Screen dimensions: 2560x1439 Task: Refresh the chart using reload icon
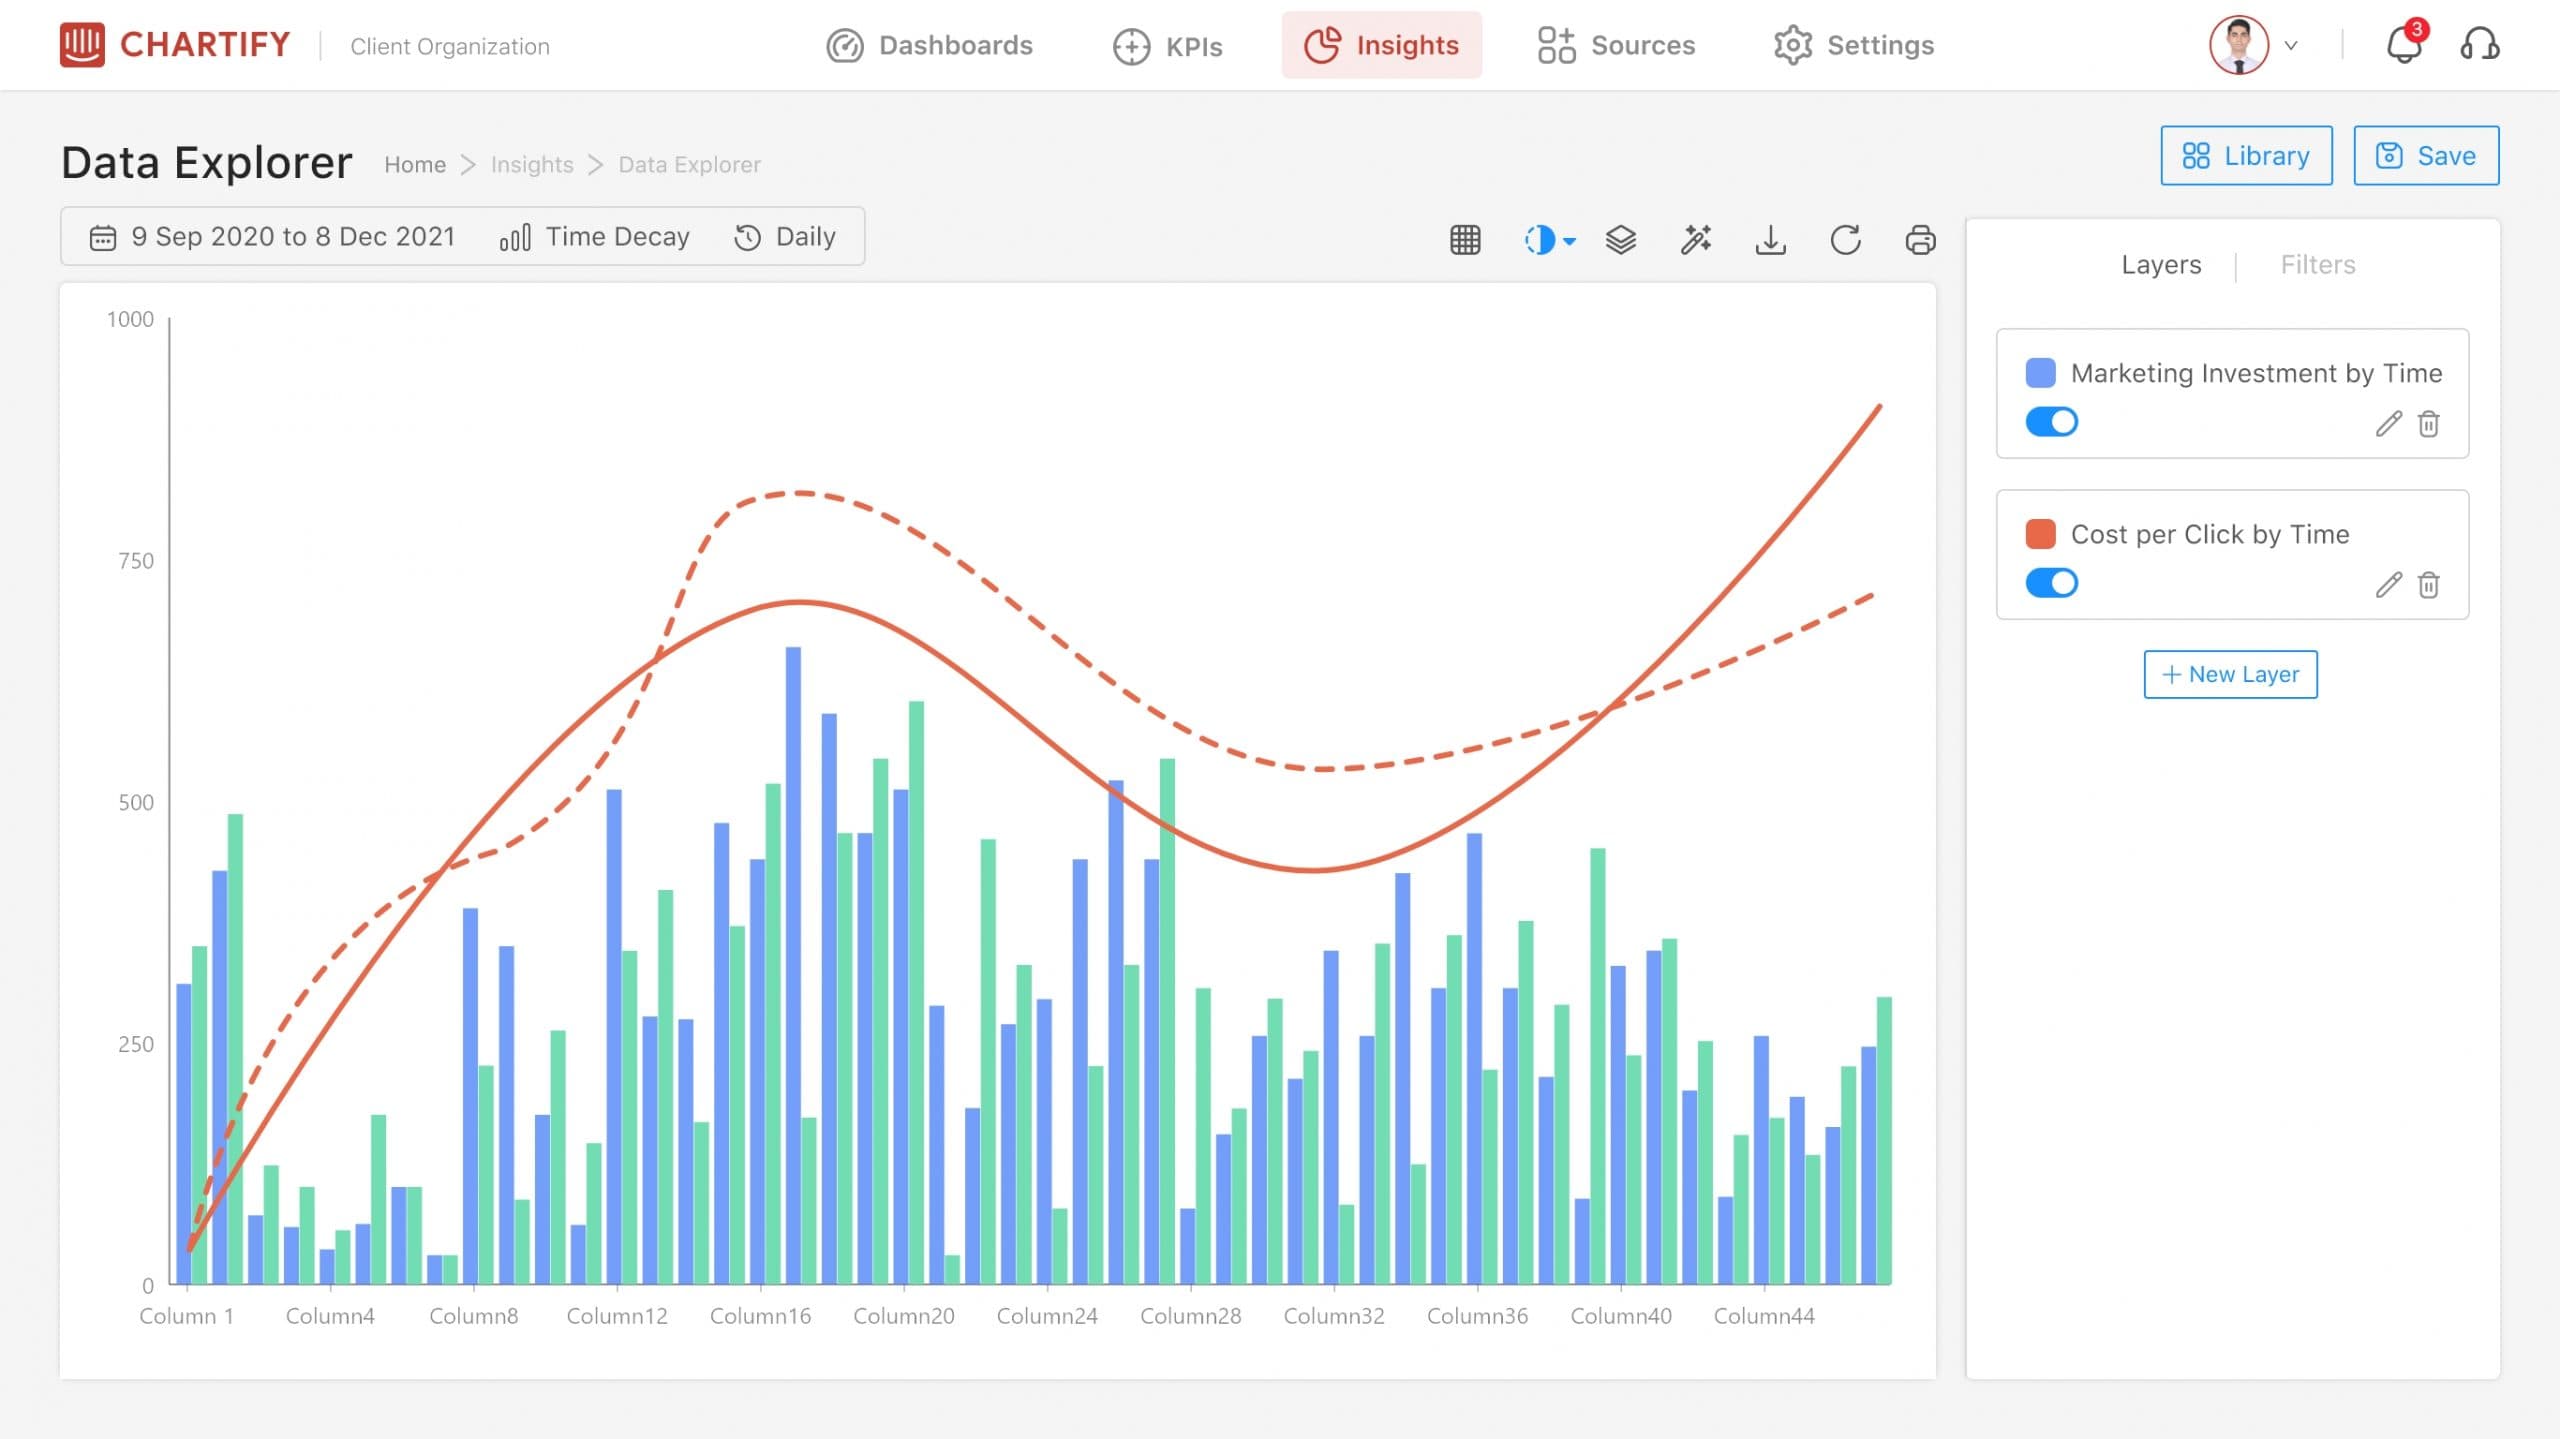point(1845,240)
